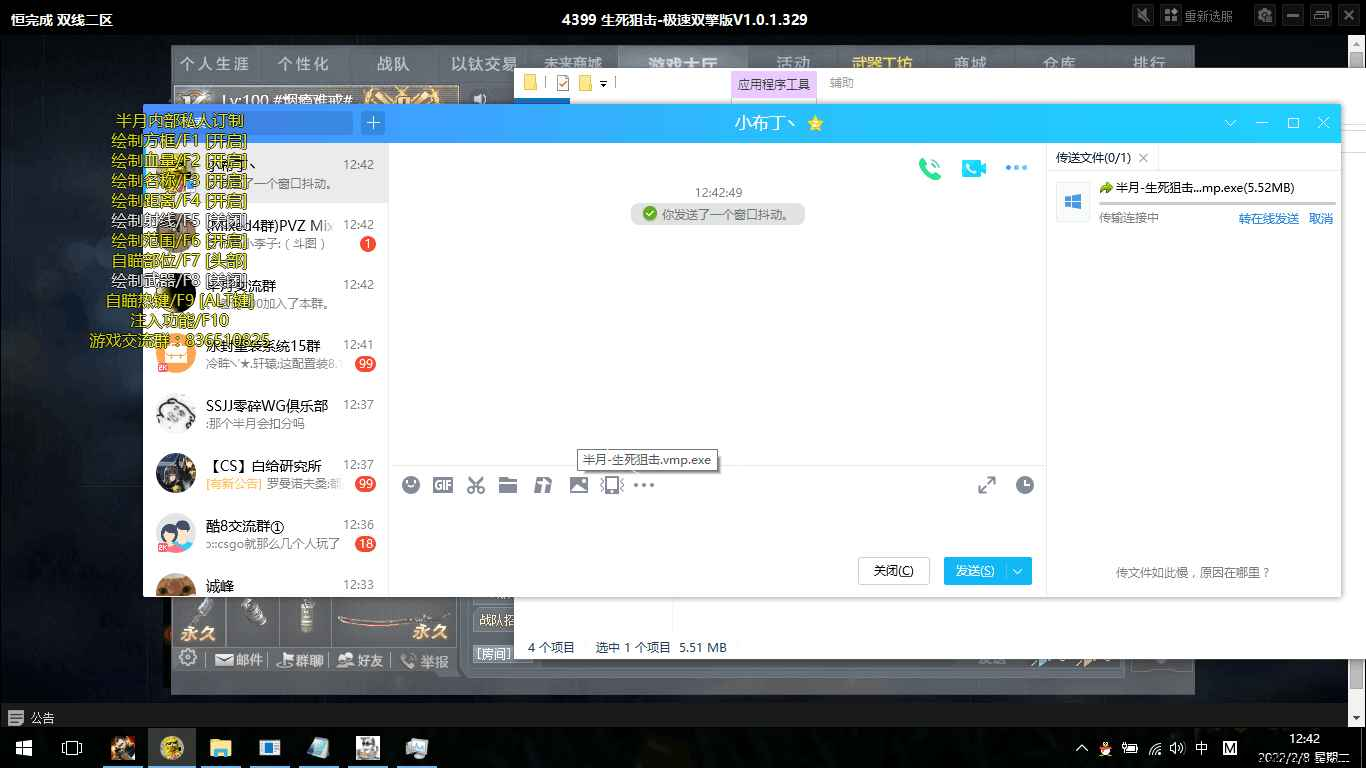Viewport: 1366px width, 768px height.
Task: Click the music share icon in chat toolbar
Action: click(543, 485)
